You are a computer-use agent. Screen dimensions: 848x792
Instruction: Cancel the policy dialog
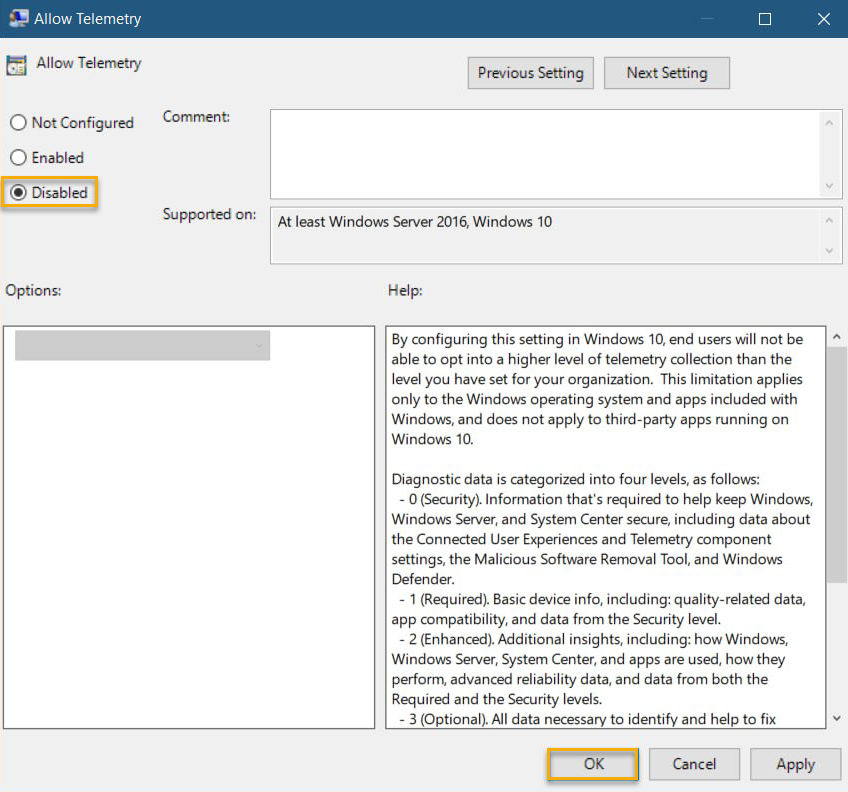(694, 764)
